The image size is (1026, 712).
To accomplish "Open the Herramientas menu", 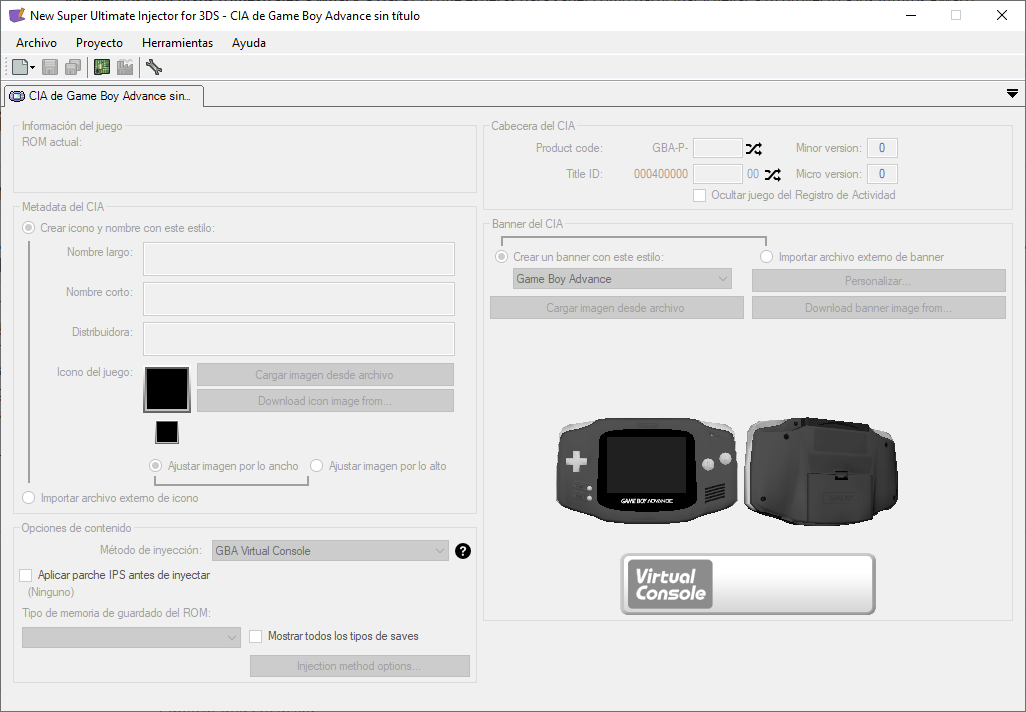I will 177,43.
